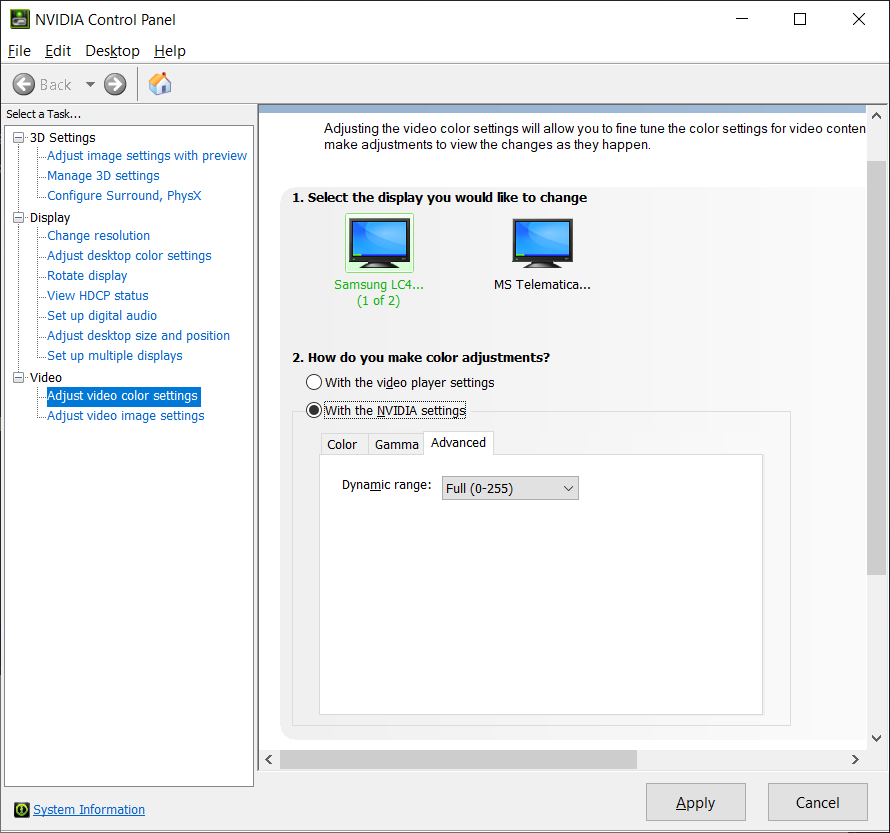This screenshot has height=833, width=890.
Task: Collapse the Video tree node
Action: click(x=19, y=377)
